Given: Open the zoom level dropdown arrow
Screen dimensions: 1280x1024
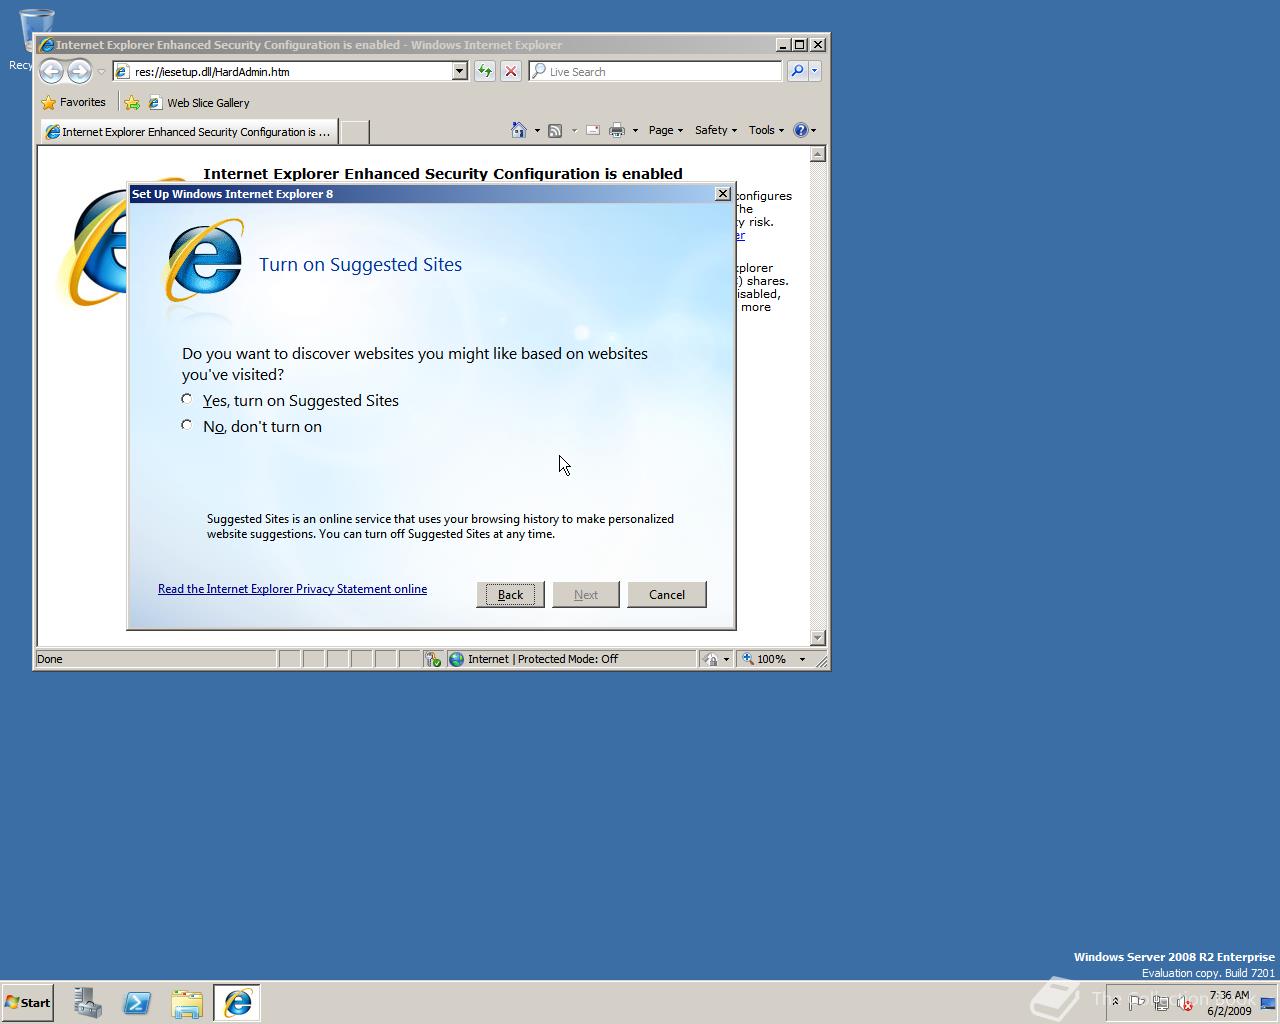Looking at the screenshot, I should [x=802, y=659].
